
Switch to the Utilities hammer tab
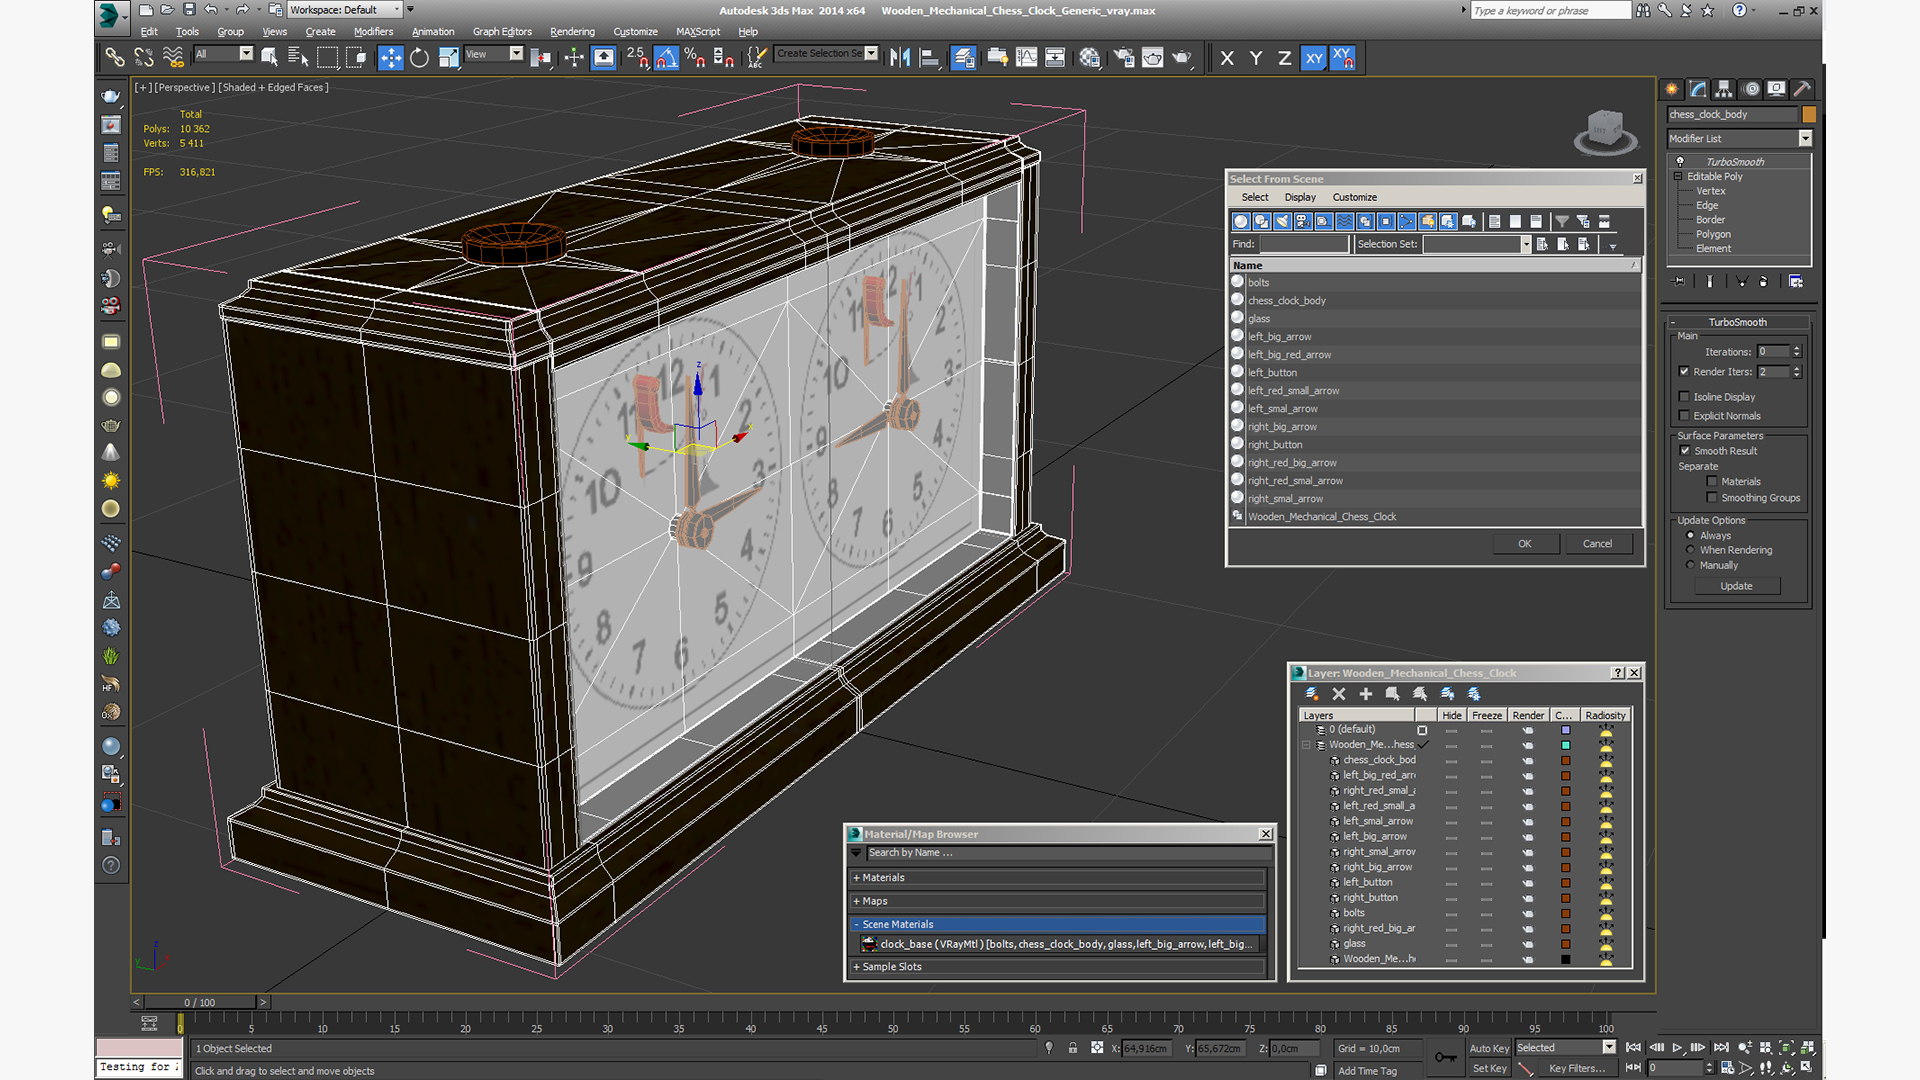[1802, 89]
